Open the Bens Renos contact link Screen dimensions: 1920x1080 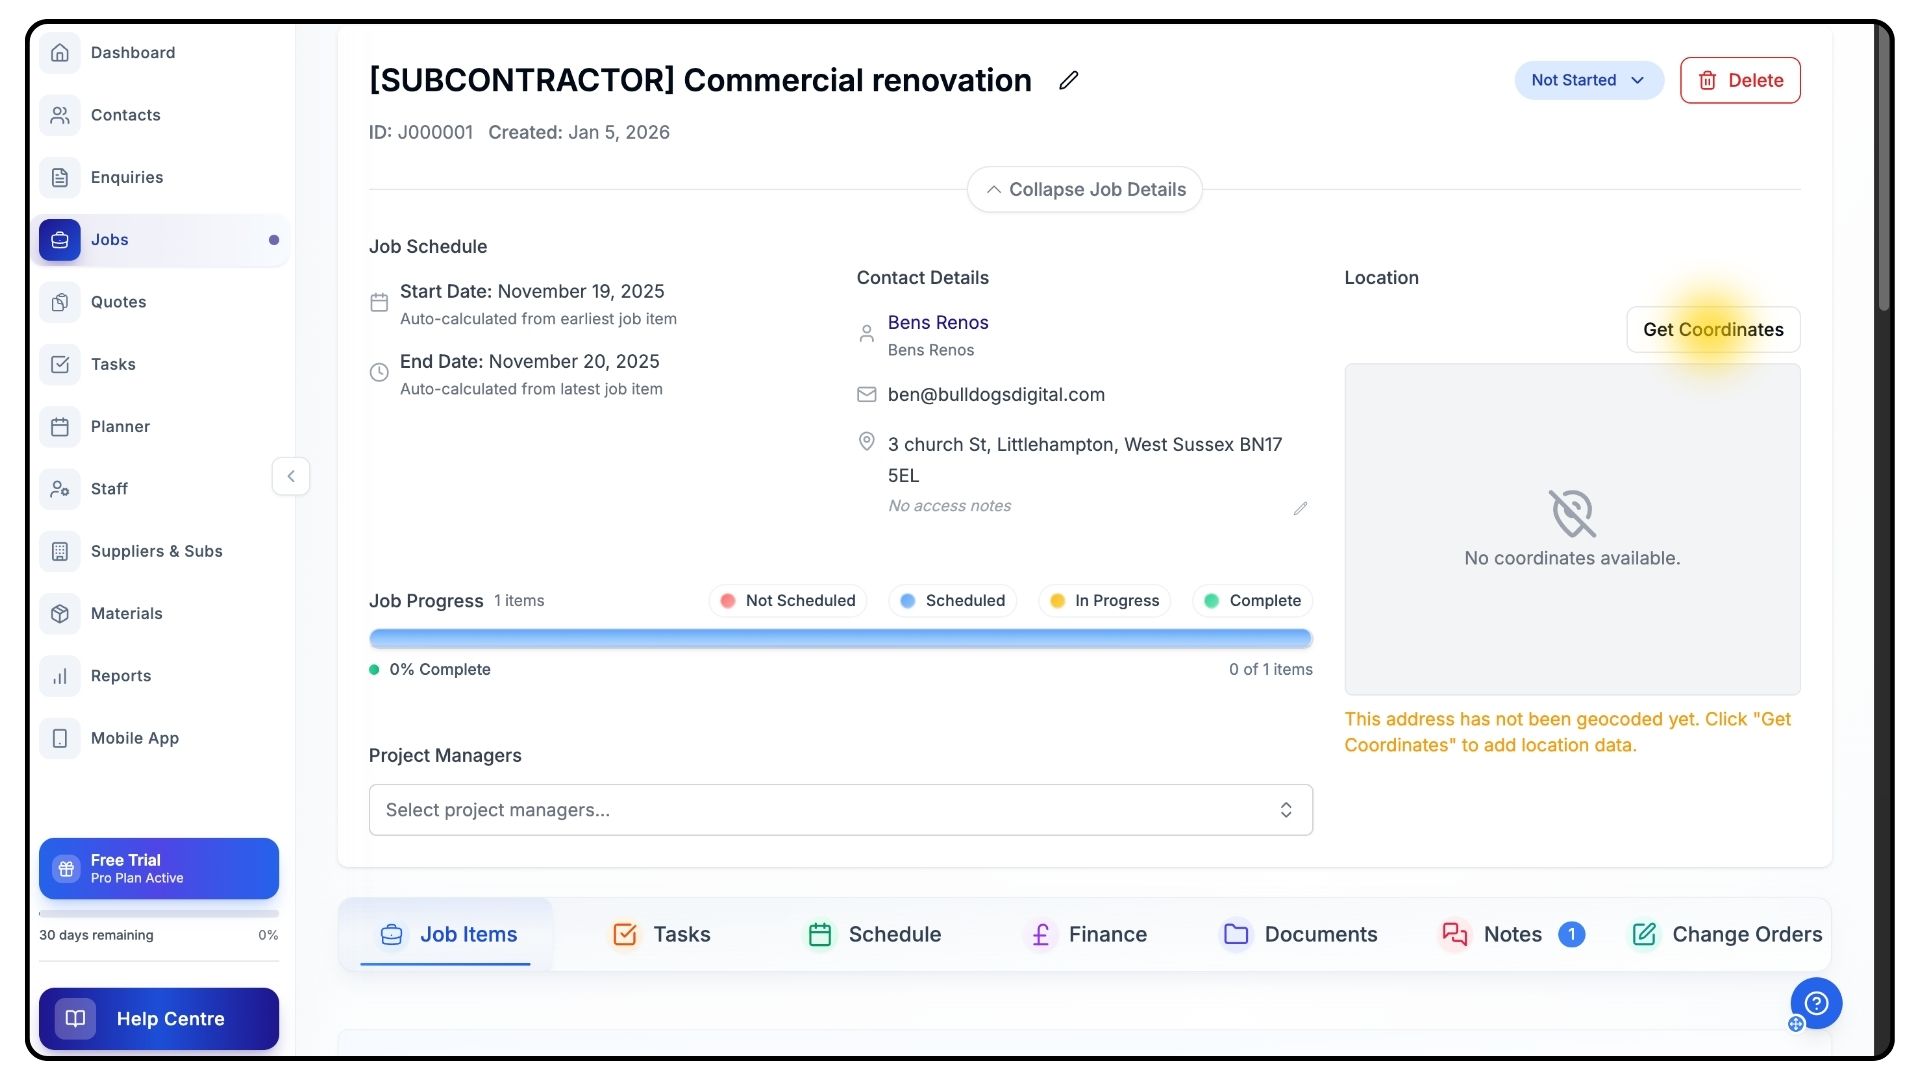[x=937, y=322]
